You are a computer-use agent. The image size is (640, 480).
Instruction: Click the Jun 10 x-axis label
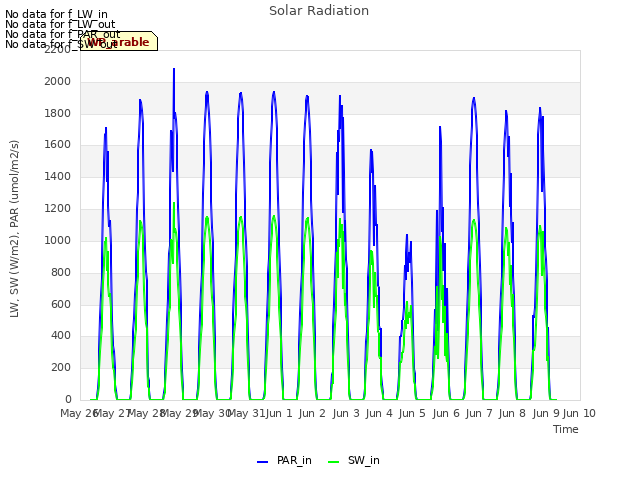[579, 413]
